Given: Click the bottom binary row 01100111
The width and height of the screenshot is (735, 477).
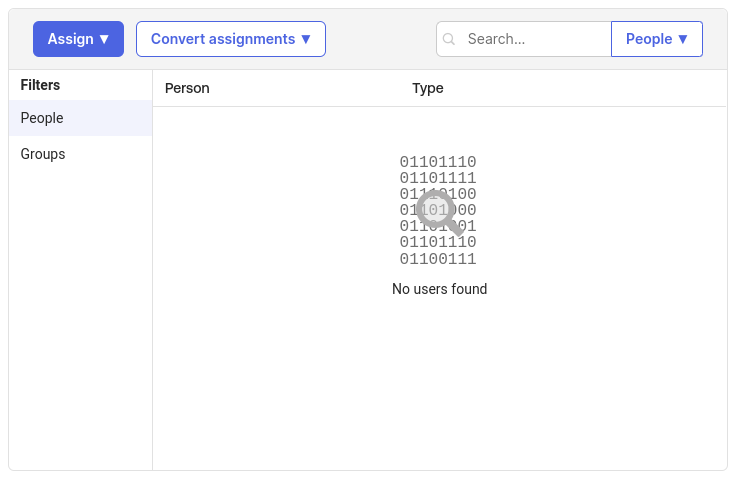Looking at the screenshot, I should [x=438, y=259].
